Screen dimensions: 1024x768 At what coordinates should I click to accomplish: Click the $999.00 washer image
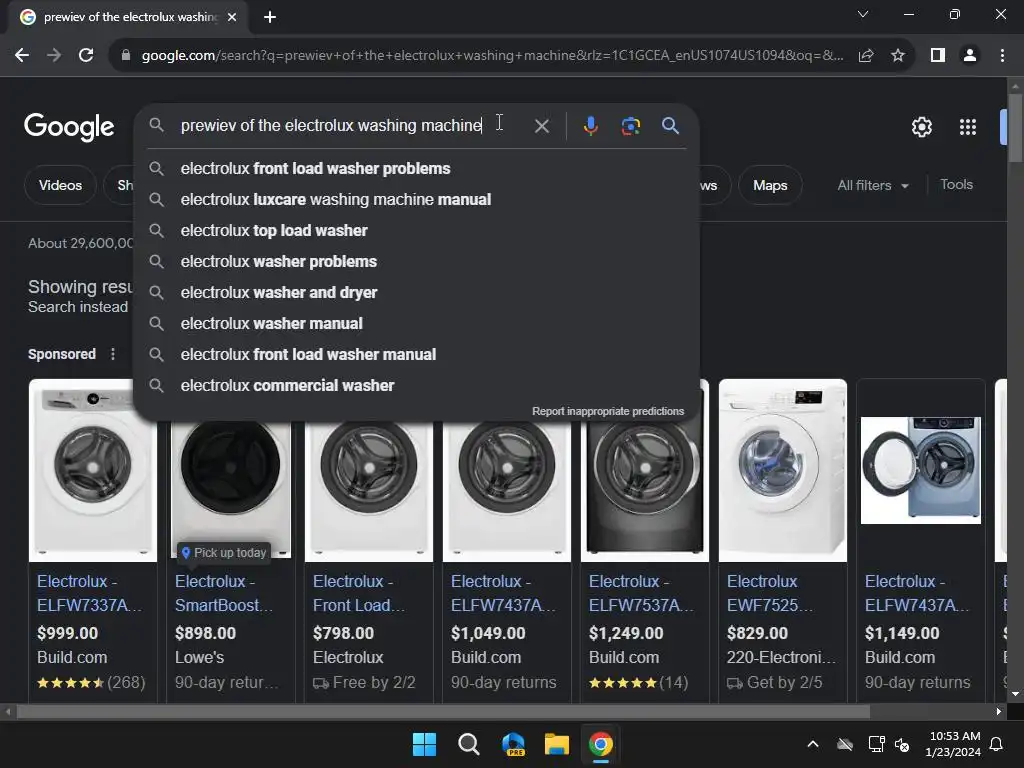pos(93,470)
